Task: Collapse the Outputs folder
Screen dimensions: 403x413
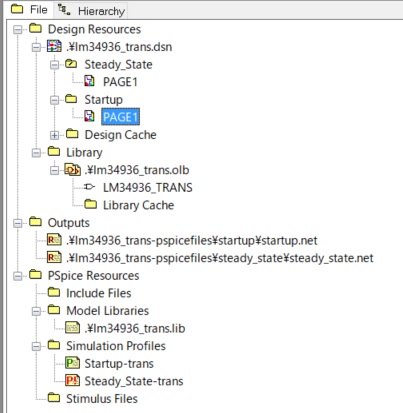Action: coord(18,223)
